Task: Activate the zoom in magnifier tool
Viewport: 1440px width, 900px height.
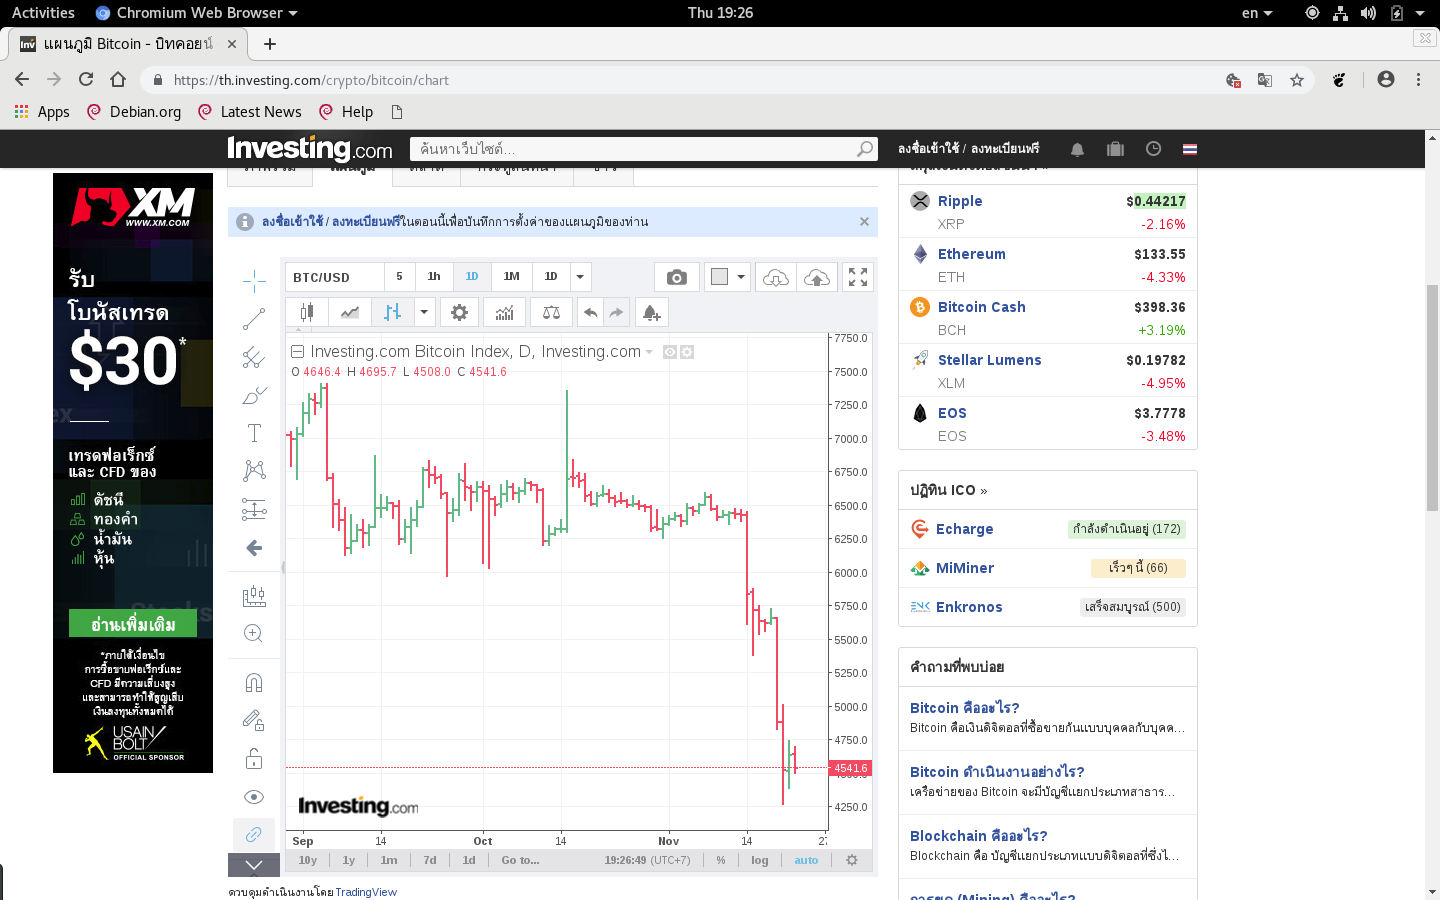Action: [254, 633]
